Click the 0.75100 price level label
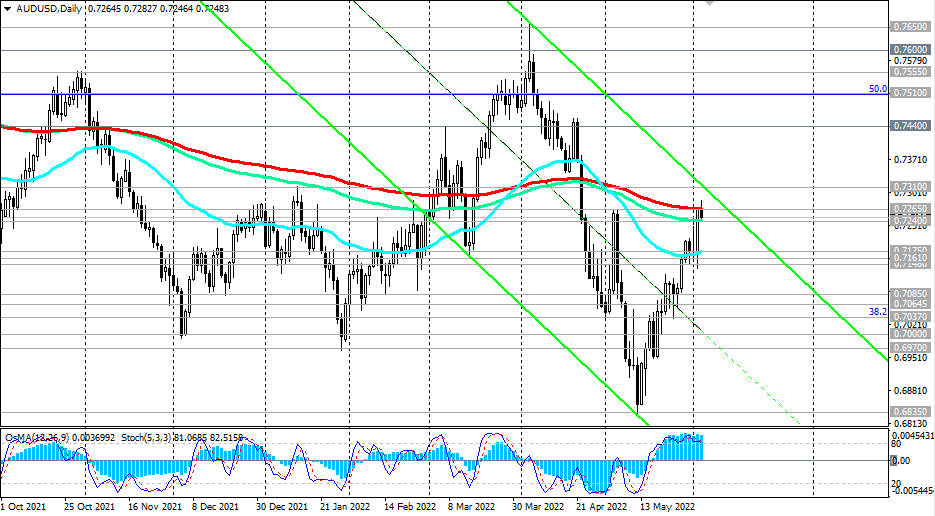 [910, 92]
